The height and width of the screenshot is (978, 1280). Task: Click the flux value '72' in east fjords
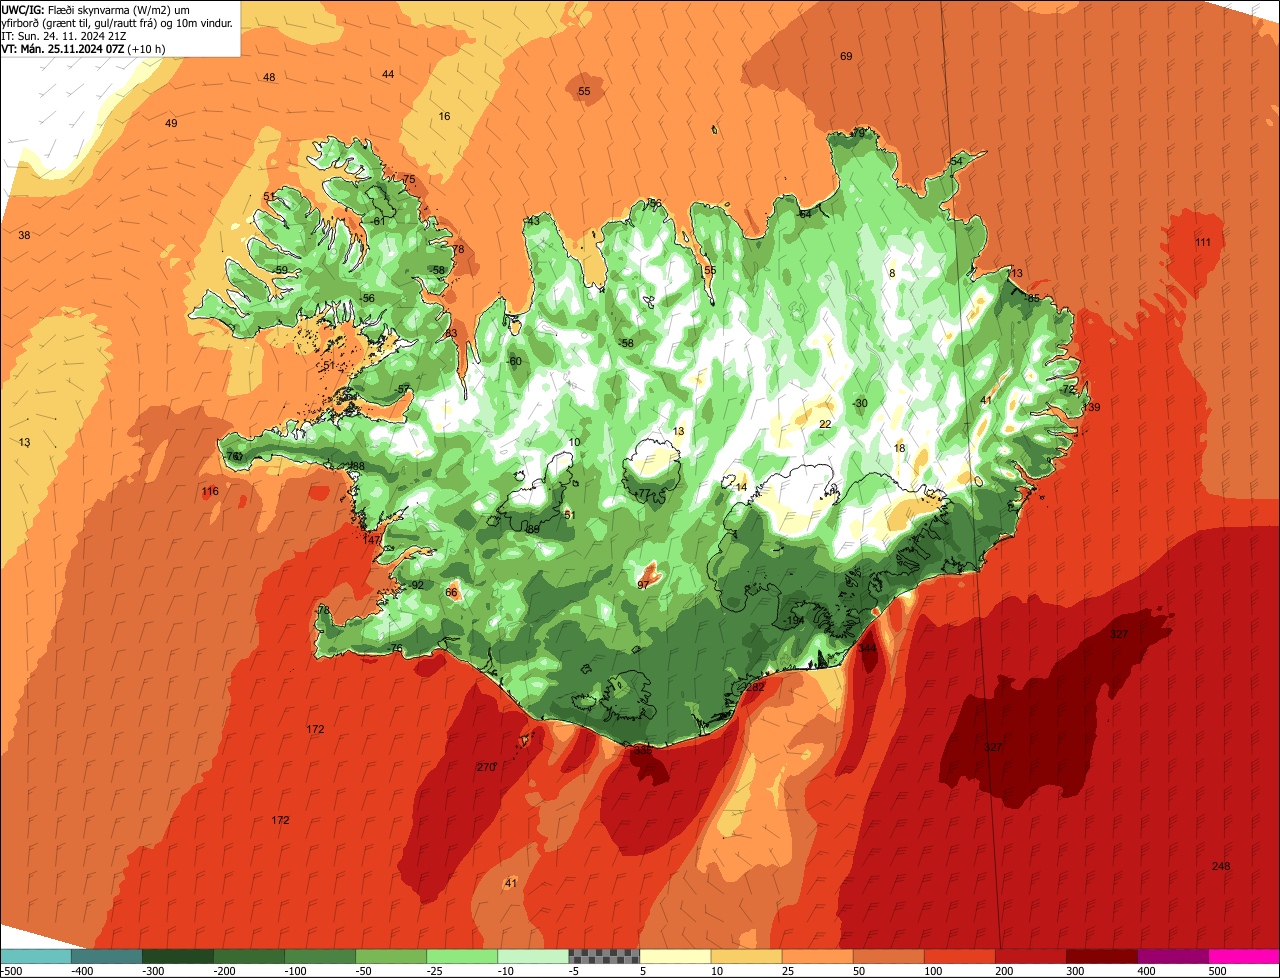1069,389
